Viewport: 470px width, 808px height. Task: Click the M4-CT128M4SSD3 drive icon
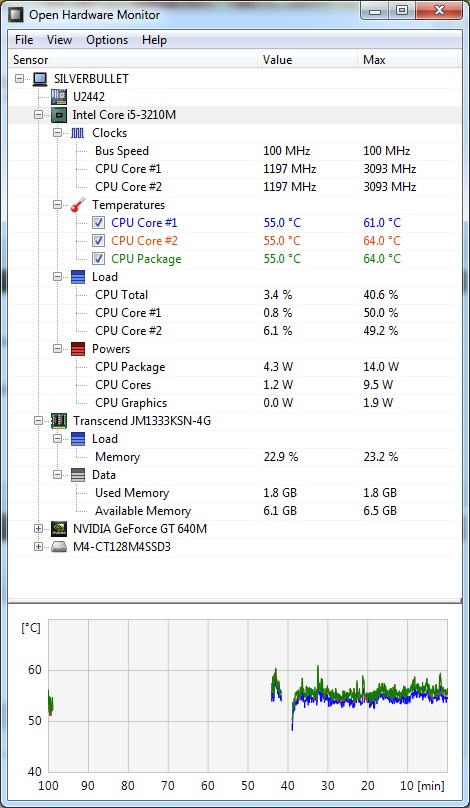click(59, 547)
